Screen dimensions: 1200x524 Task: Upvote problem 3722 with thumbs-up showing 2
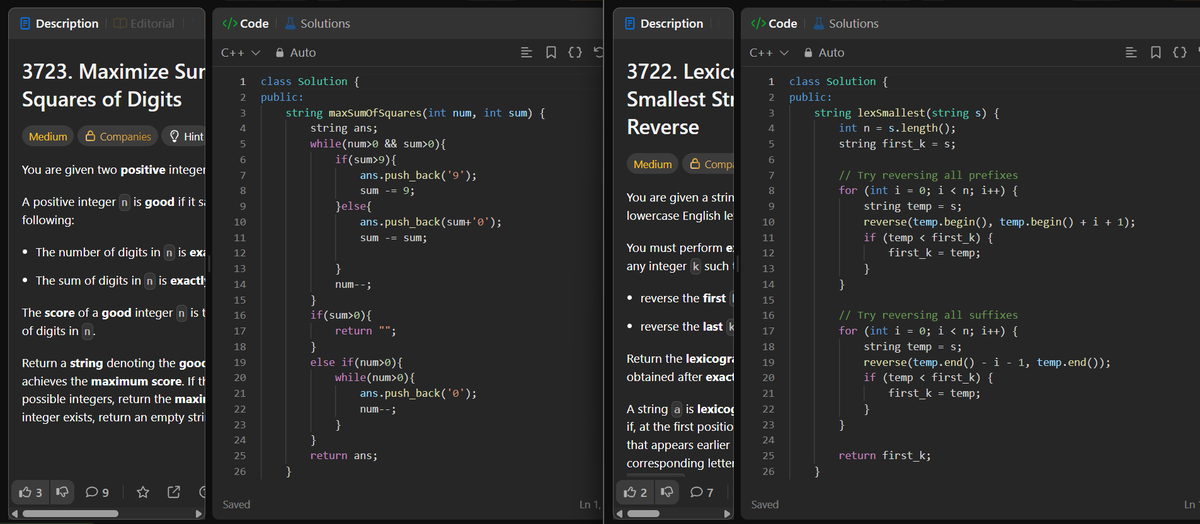click(635, 492)
